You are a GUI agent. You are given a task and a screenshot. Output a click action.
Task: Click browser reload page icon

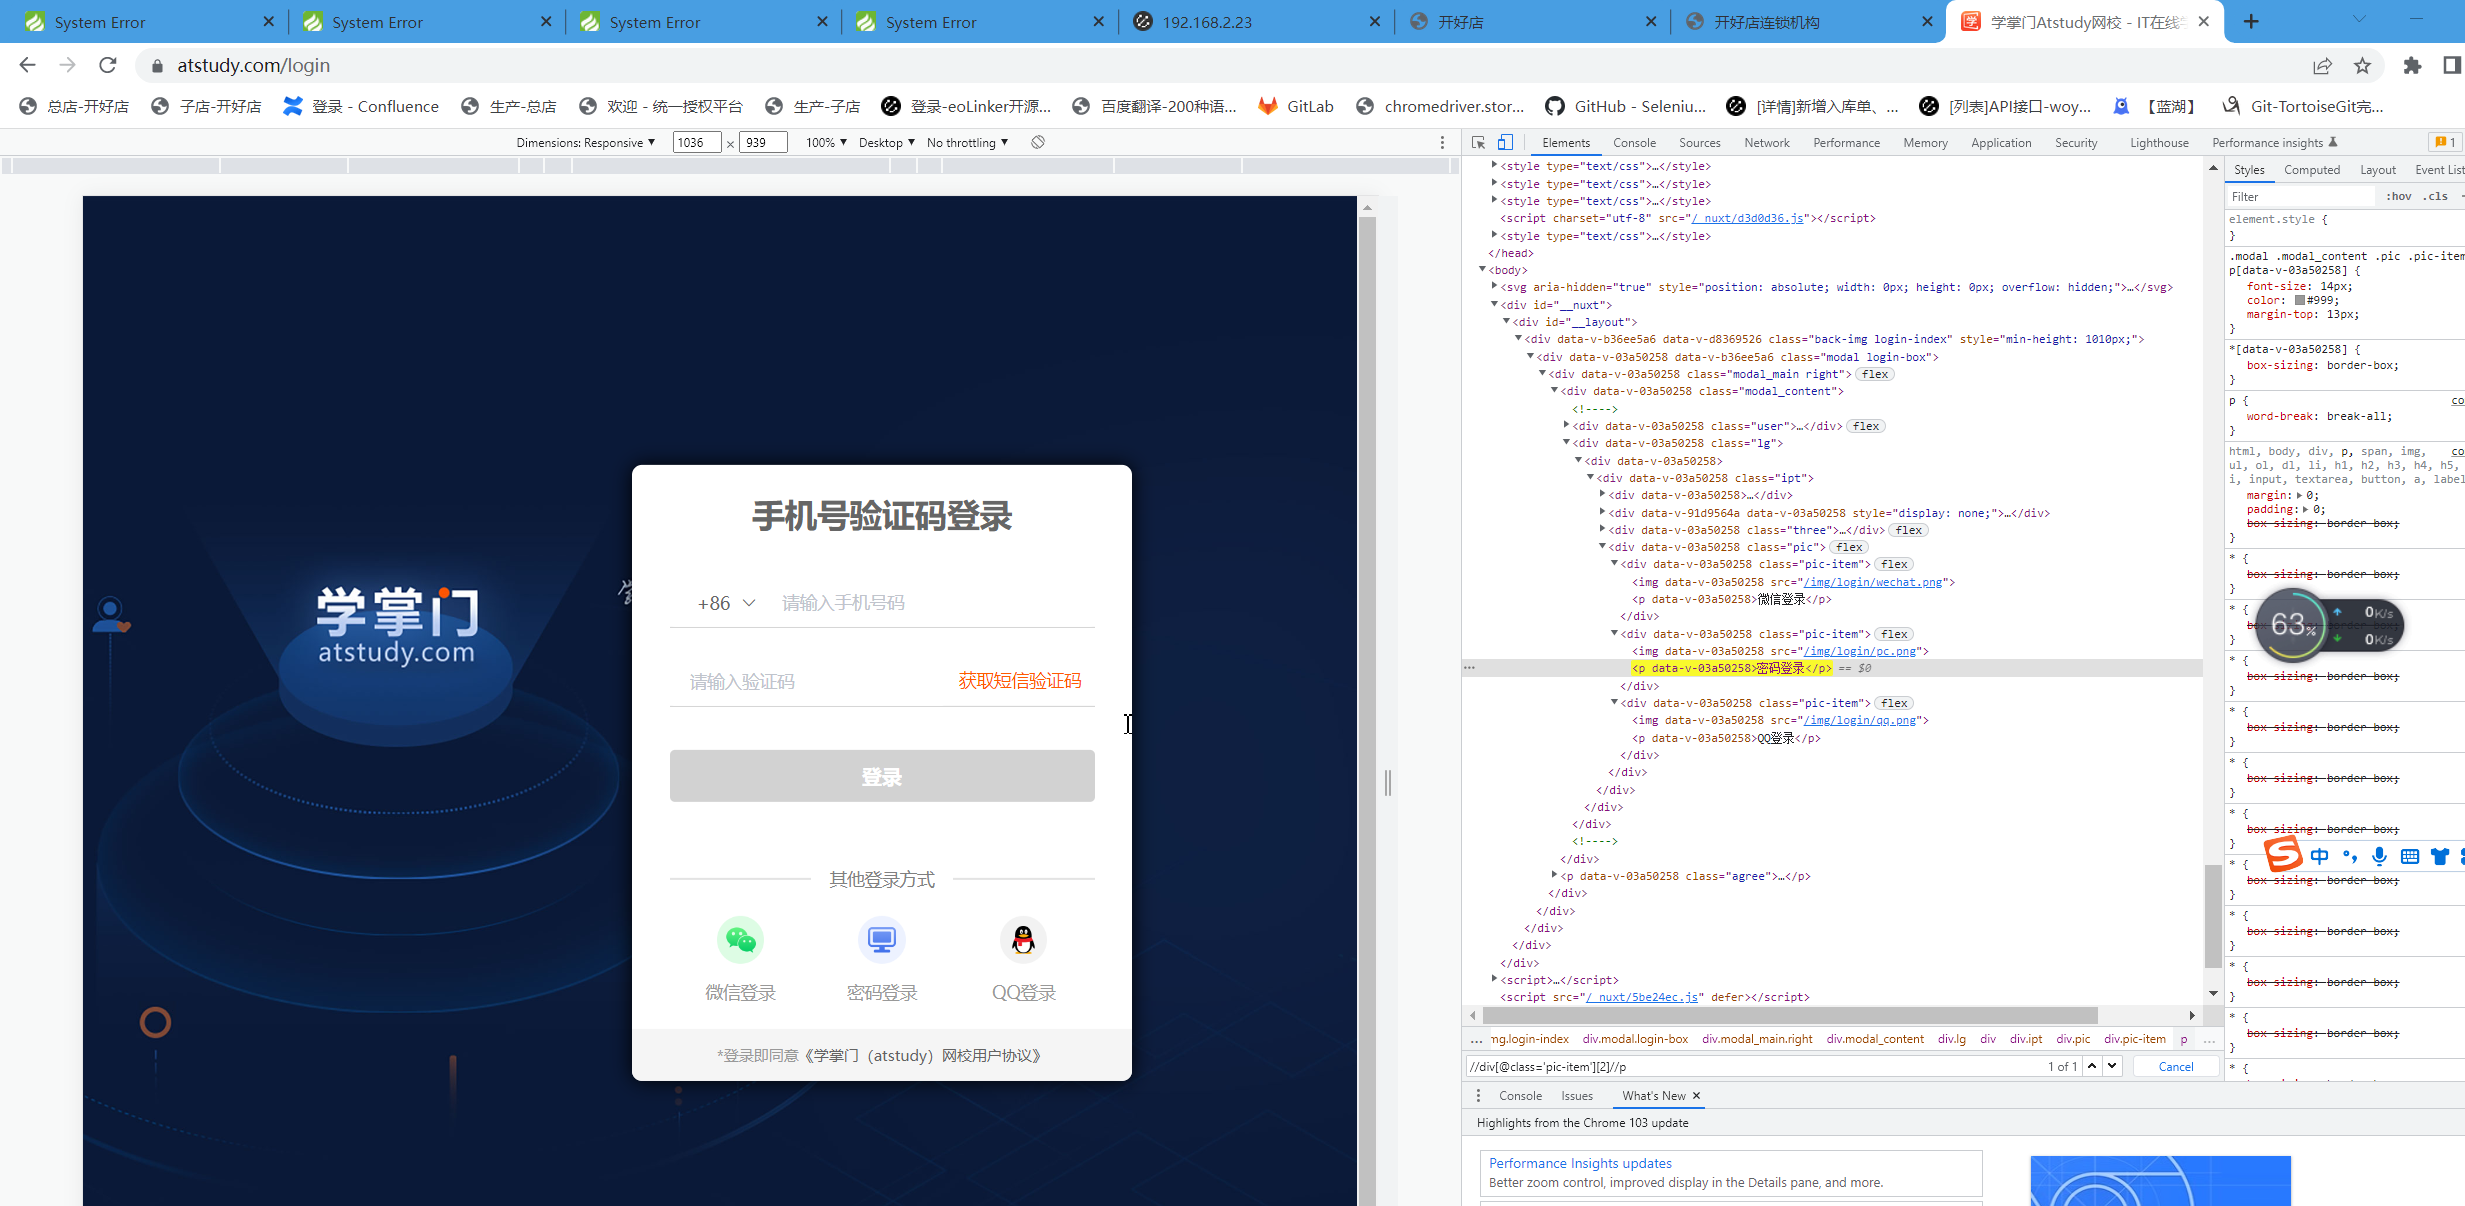(x=108, y=65)
